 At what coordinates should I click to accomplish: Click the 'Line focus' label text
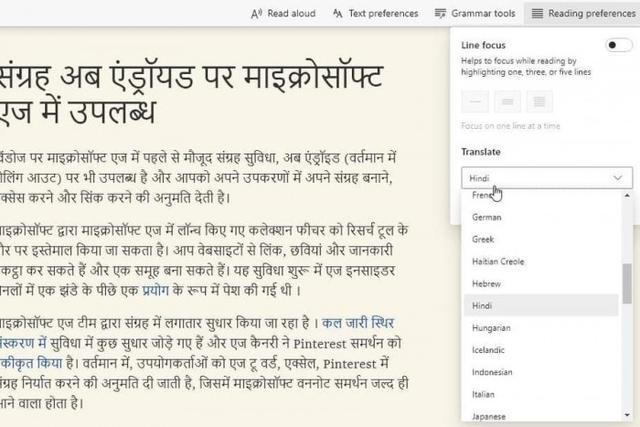click(483, 45)
